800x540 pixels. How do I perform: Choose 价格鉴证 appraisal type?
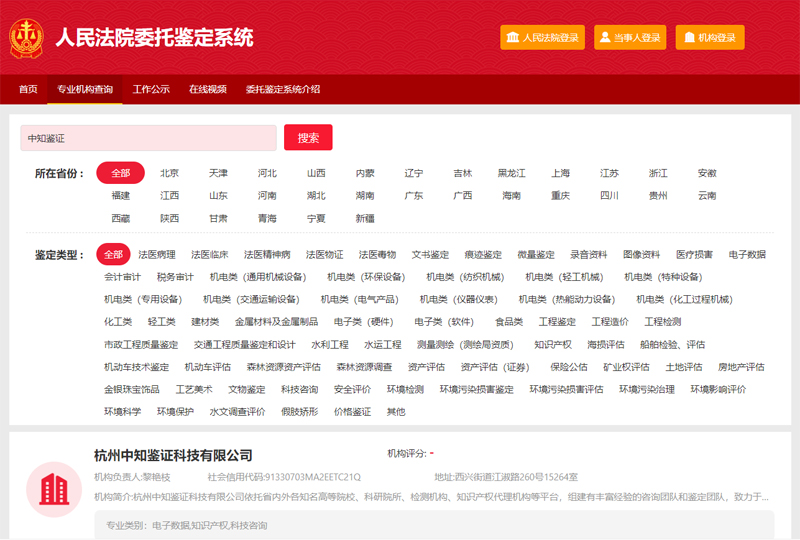click(352, 412)
